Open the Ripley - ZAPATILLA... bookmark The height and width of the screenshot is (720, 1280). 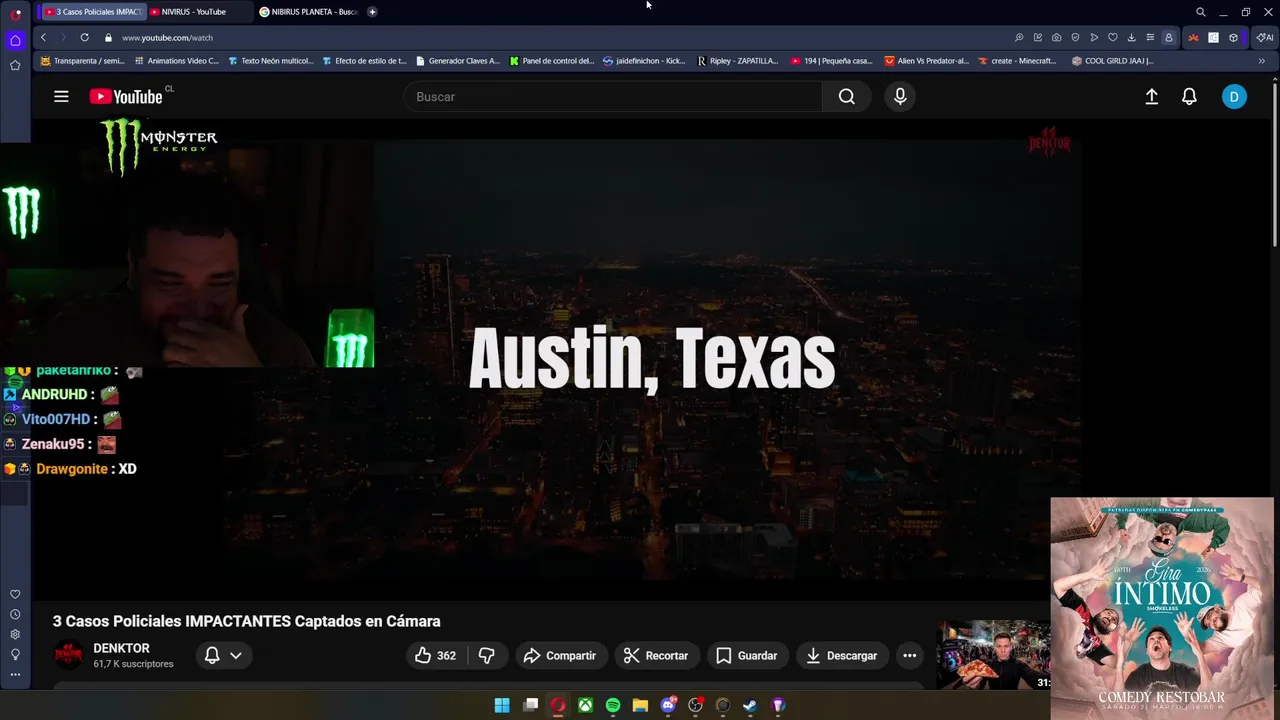click(x=738, y=61)
